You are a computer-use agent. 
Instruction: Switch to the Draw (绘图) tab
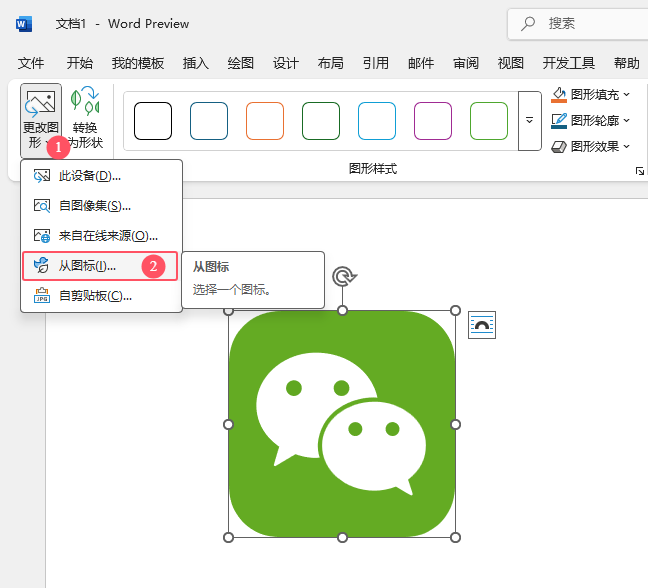pos(241,63)
